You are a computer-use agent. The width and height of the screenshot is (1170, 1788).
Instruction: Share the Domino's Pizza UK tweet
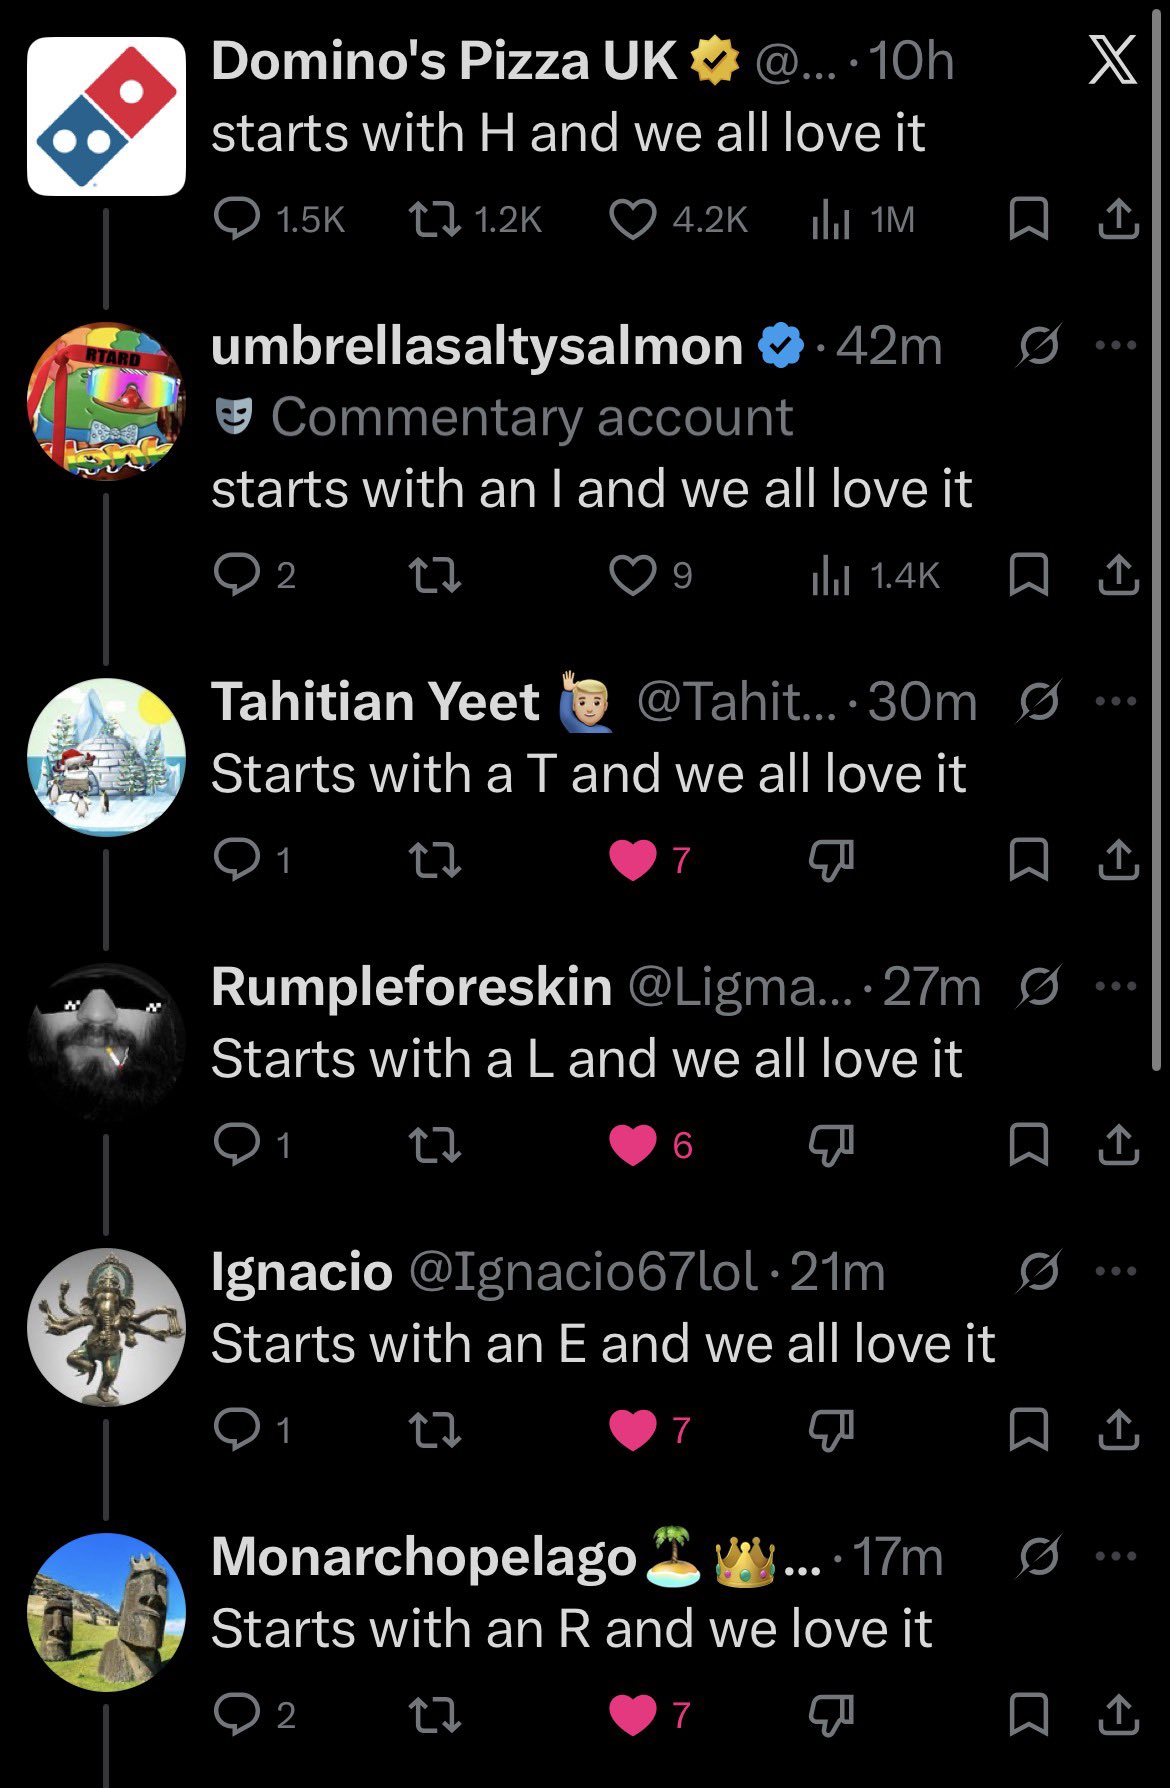tap(1118, 219)
